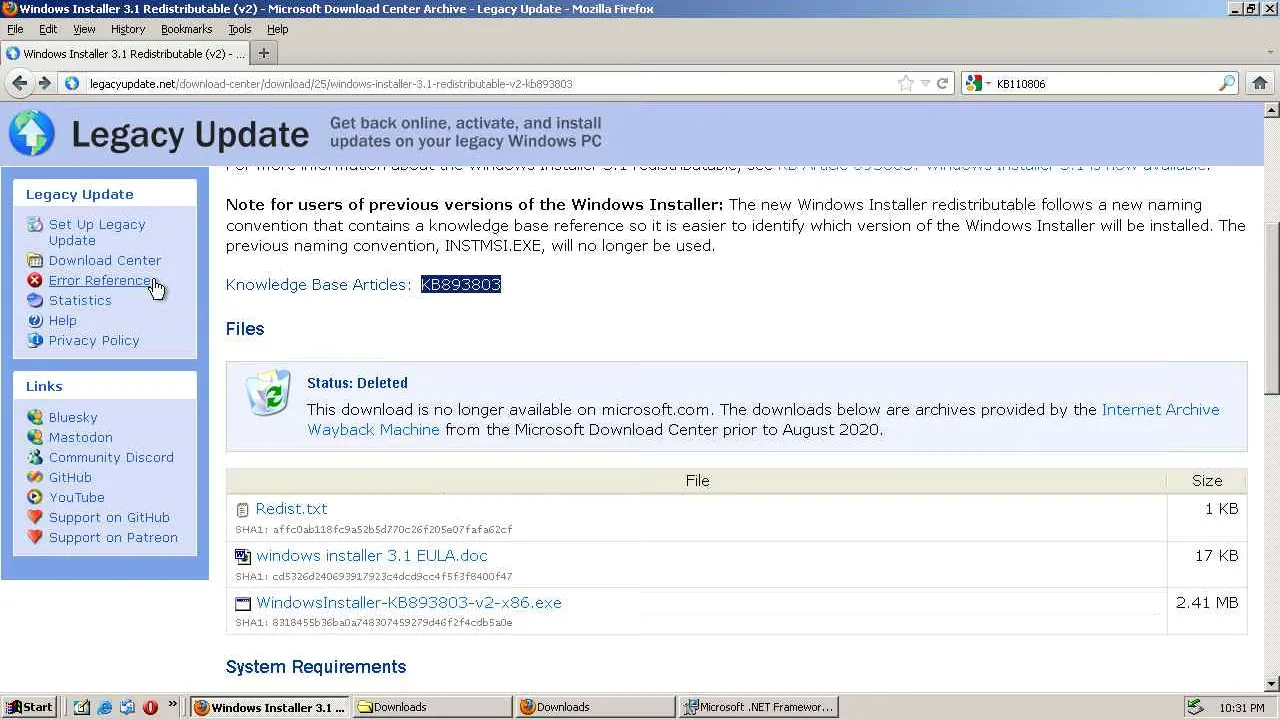Image resolution: width=1280 pixels, height=720 pixels.
Task: Open the address bar history dropdown arrow
Action: (x=925, y=83)
